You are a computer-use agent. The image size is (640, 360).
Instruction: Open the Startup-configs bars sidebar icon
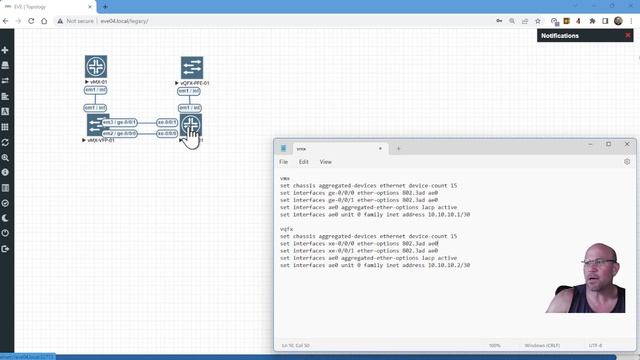(5, 96)
